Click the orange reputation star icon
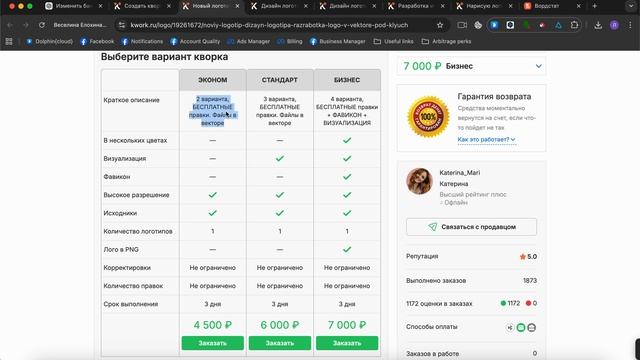Image resolution: width=640 pixels, height=360 pixels. (x=522, y=257)
